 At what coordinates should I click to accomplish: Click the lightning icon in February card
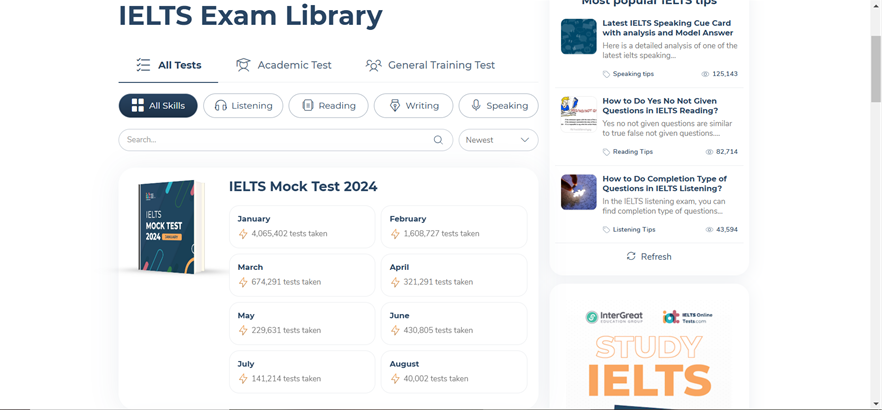395,234
